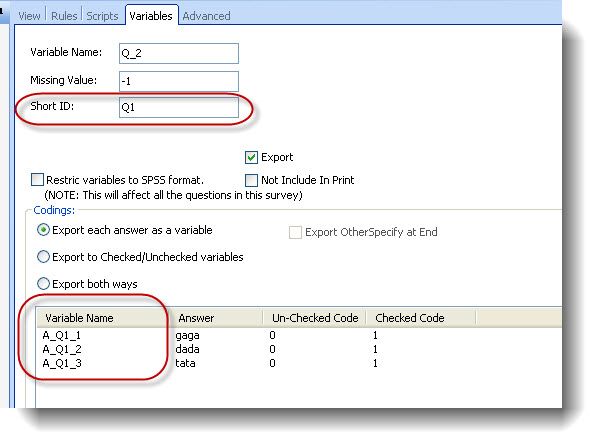The width and height of the screenshot is (602, 448).
Task: Toggle Export OtherSpecify at End checkbox
Action: (295, 232)
